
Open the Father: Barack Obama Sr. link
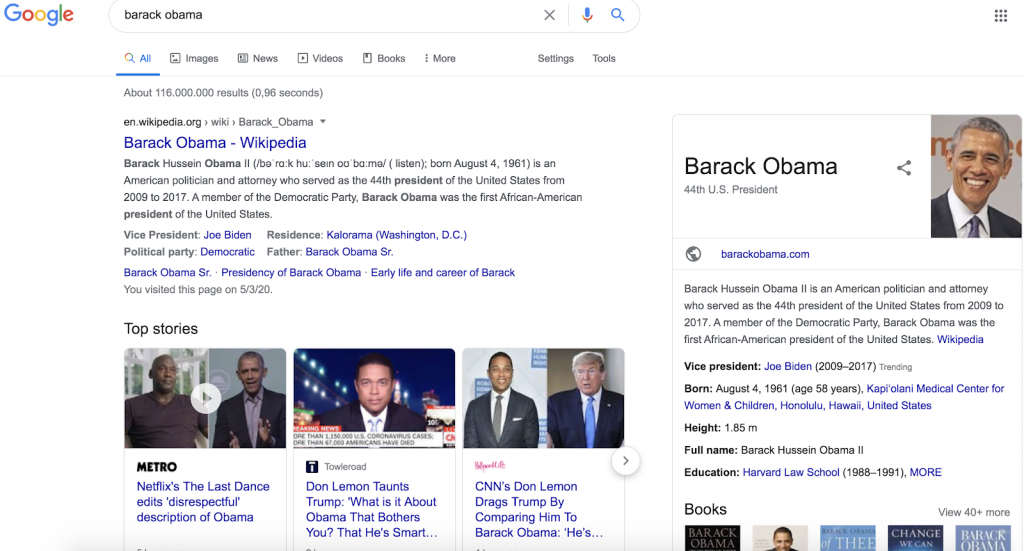click(349, 252)
